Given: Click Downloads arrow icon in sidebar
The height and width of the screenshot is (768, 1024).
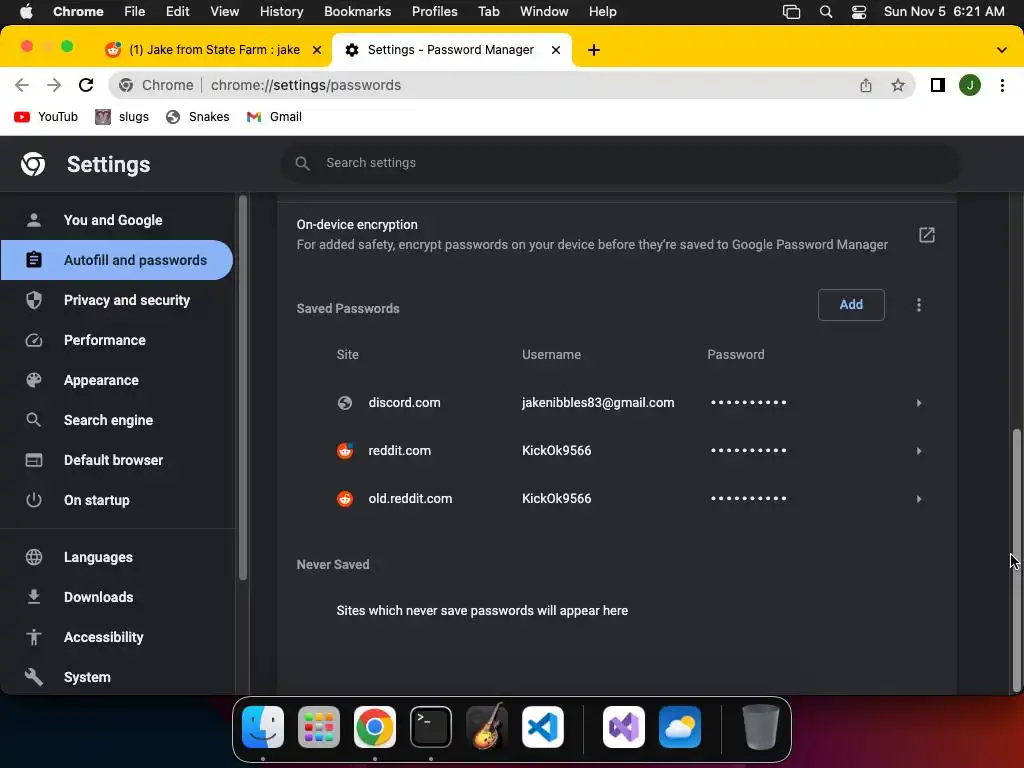Looking at the screenshot, I should click(34, 597).
